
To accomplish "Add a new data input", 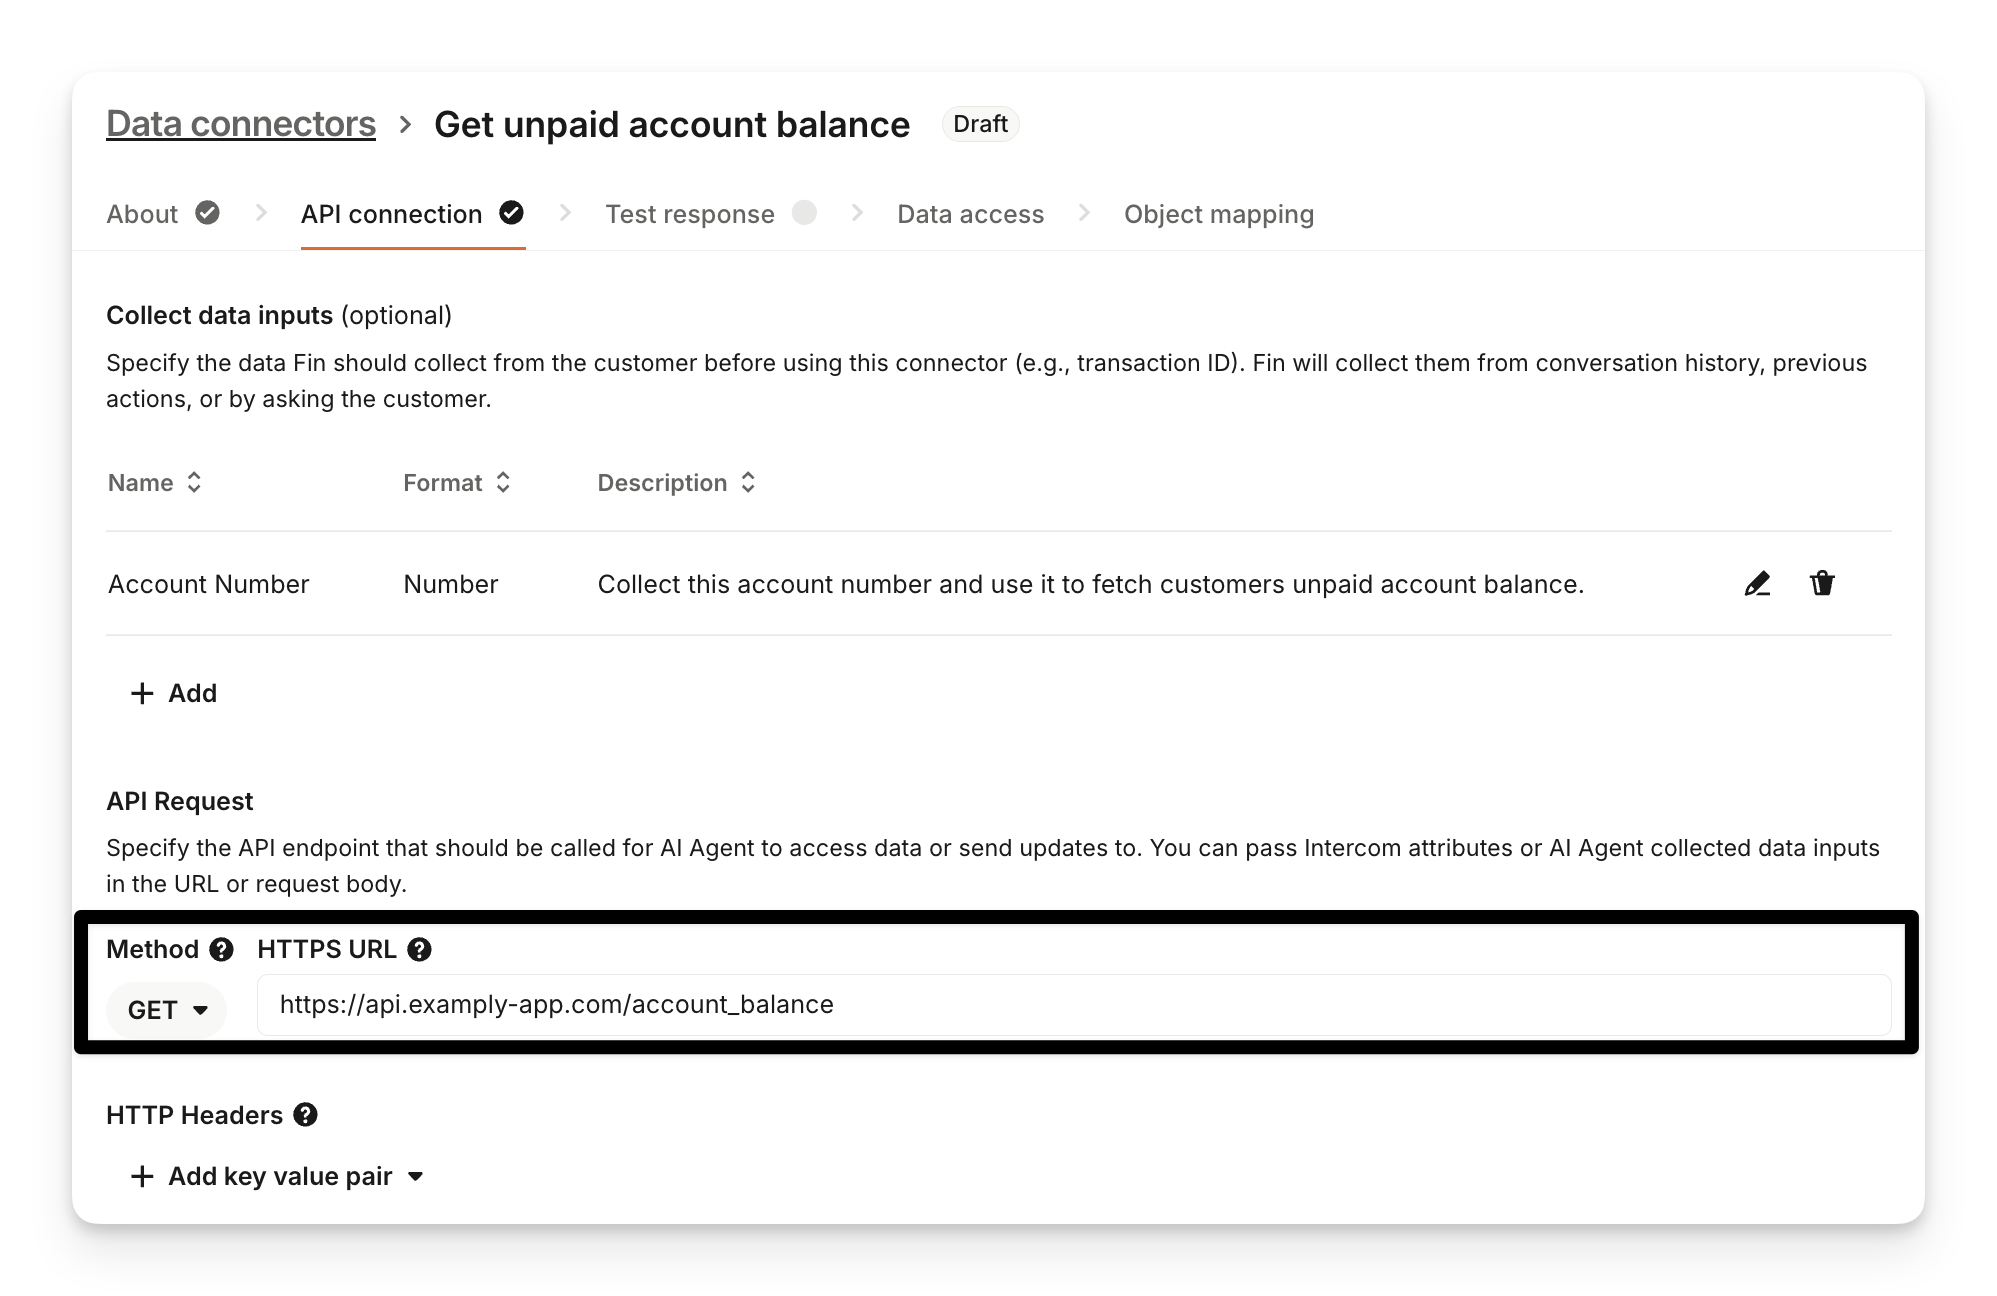I will point(174,694).
